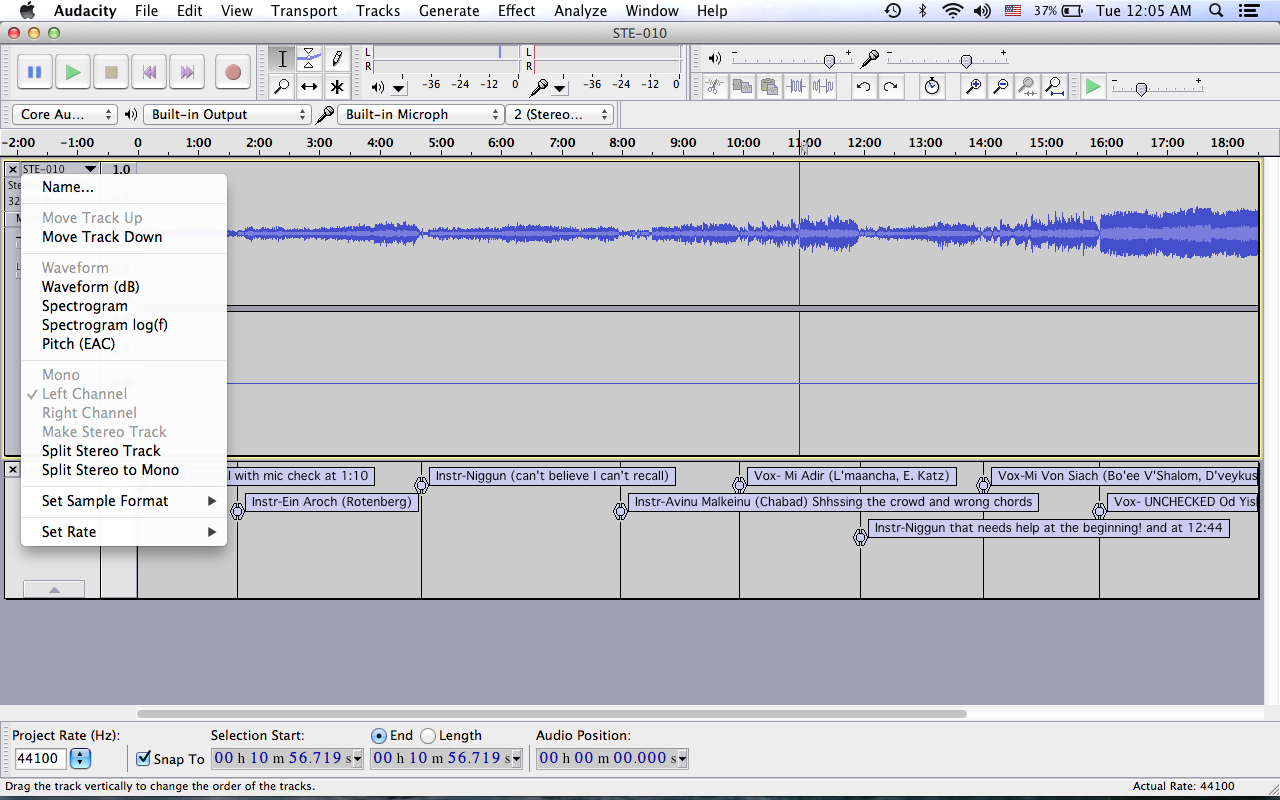Click the Zoom Out icon

1000,87
